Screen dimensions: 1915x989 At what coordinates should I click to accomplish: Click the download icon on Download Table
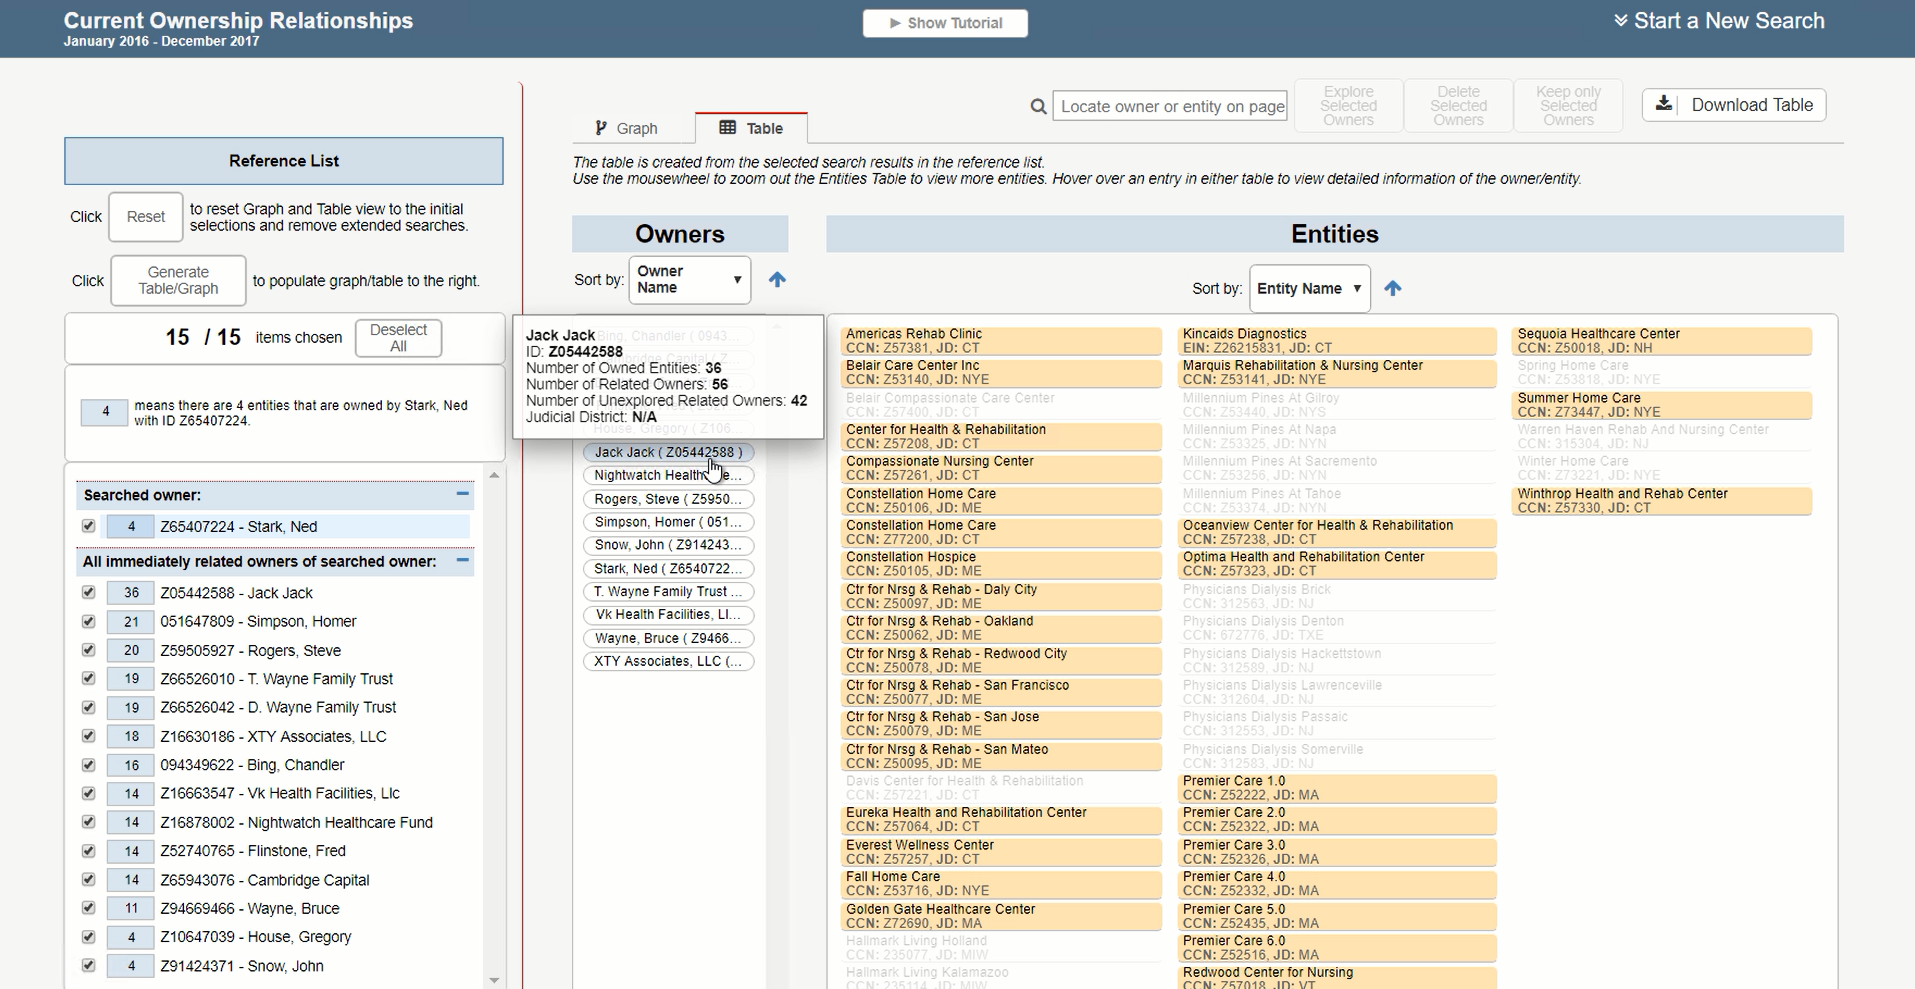coord(1664,104)
